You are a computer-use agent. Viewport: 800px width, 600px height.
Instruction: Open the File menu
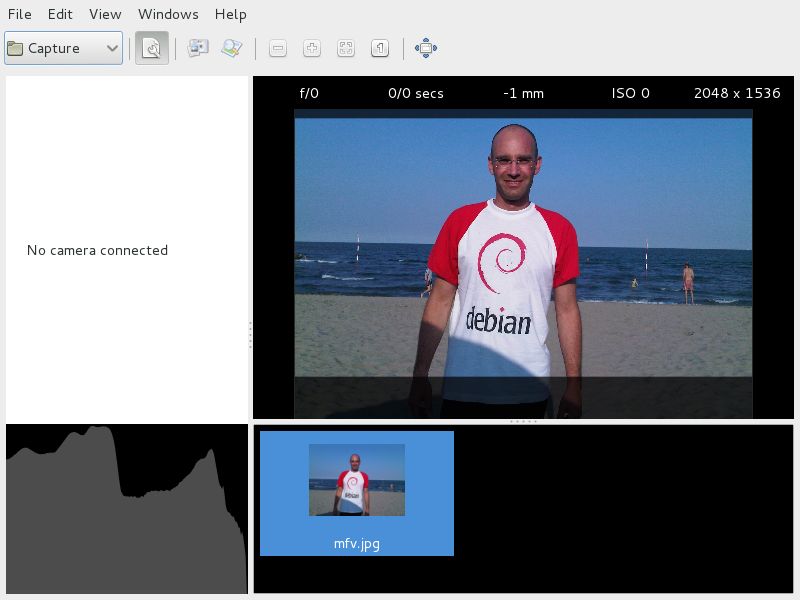[19, 14]
